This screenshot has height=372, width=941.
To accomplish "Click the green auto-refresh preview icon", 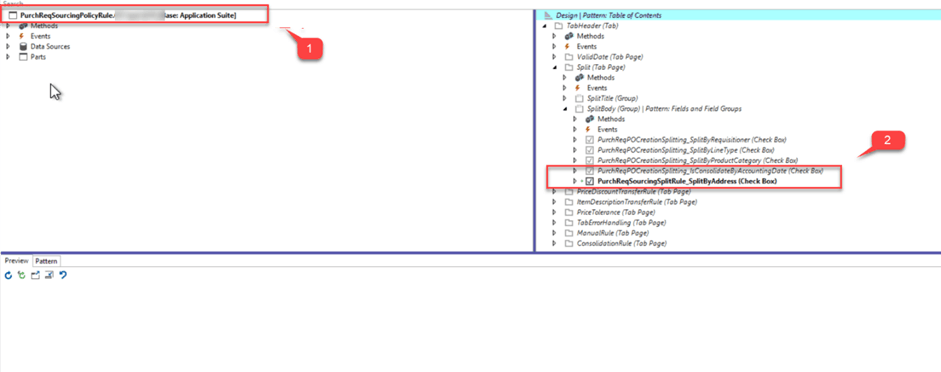I will click(22, 275).
